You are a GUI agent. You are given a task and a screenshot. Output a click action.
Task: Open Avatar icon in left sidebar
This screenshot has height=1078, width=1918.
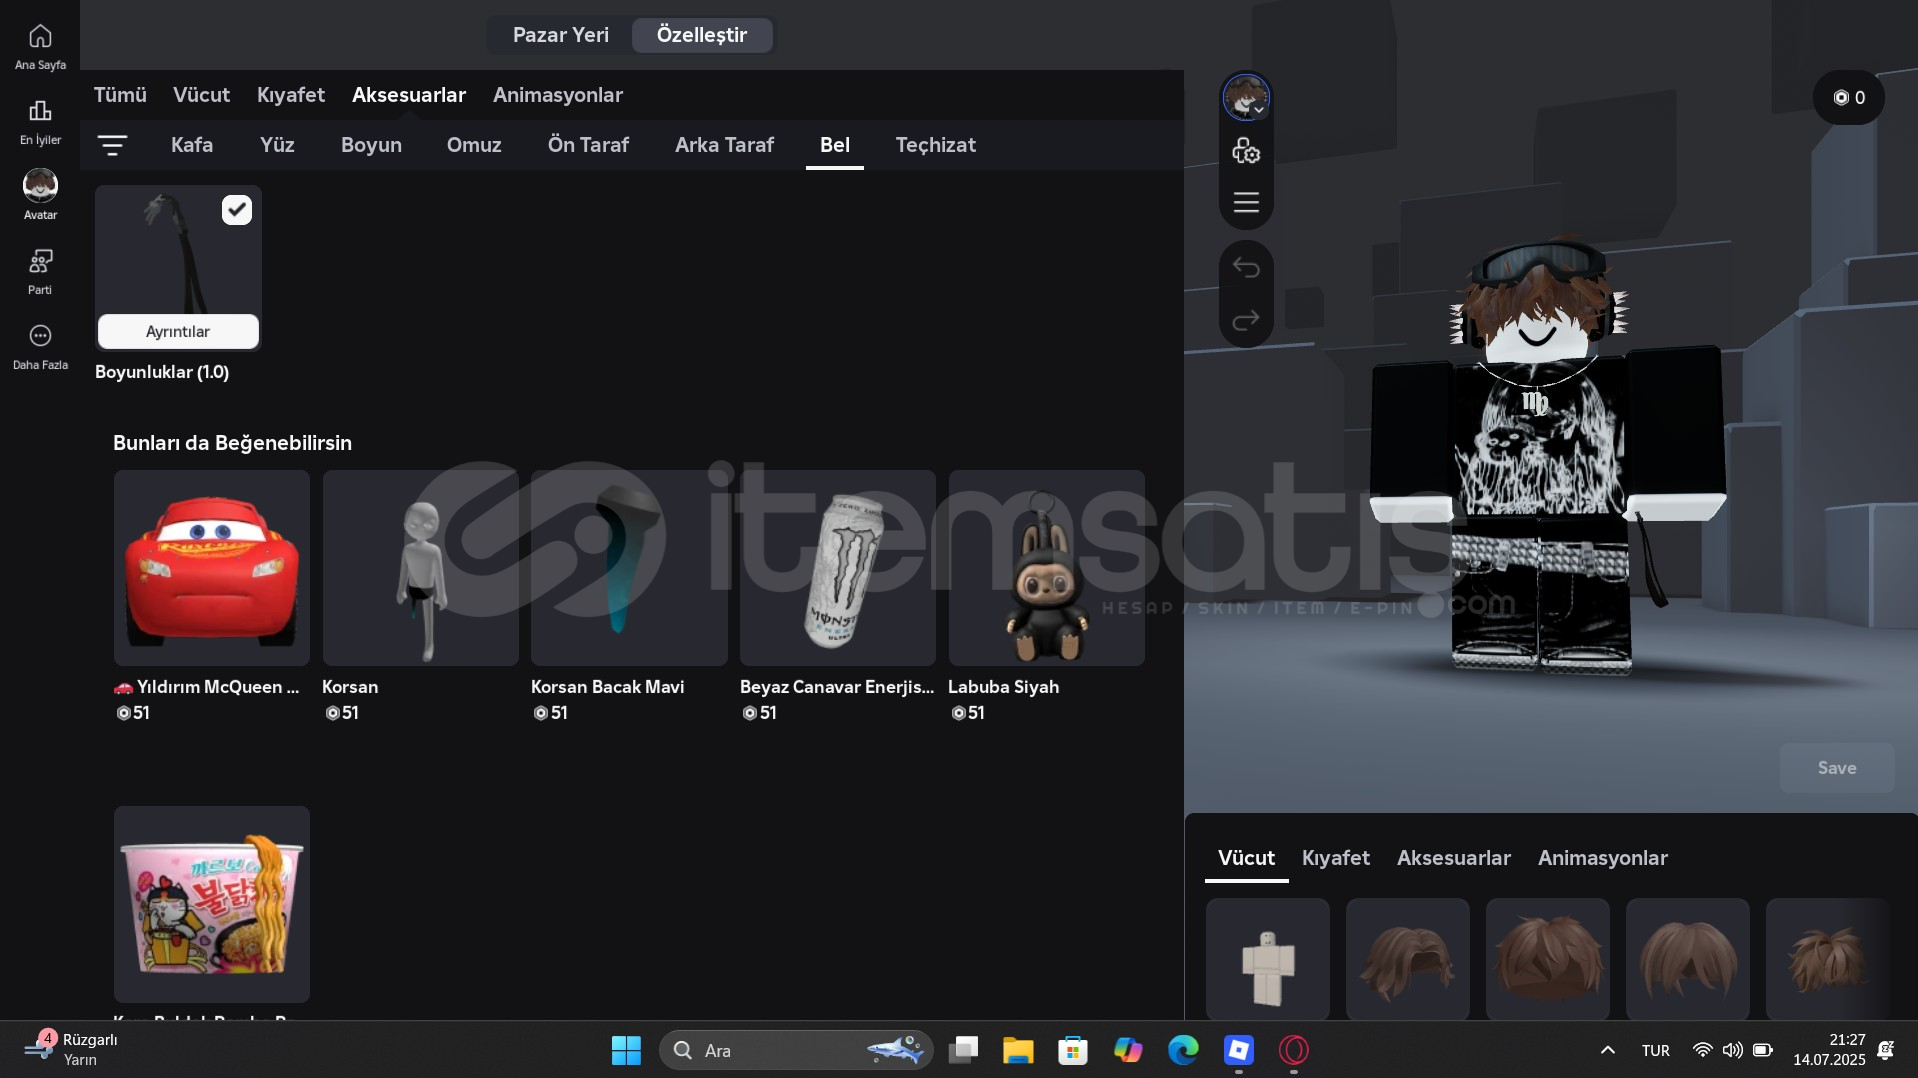tap(40, 185)
